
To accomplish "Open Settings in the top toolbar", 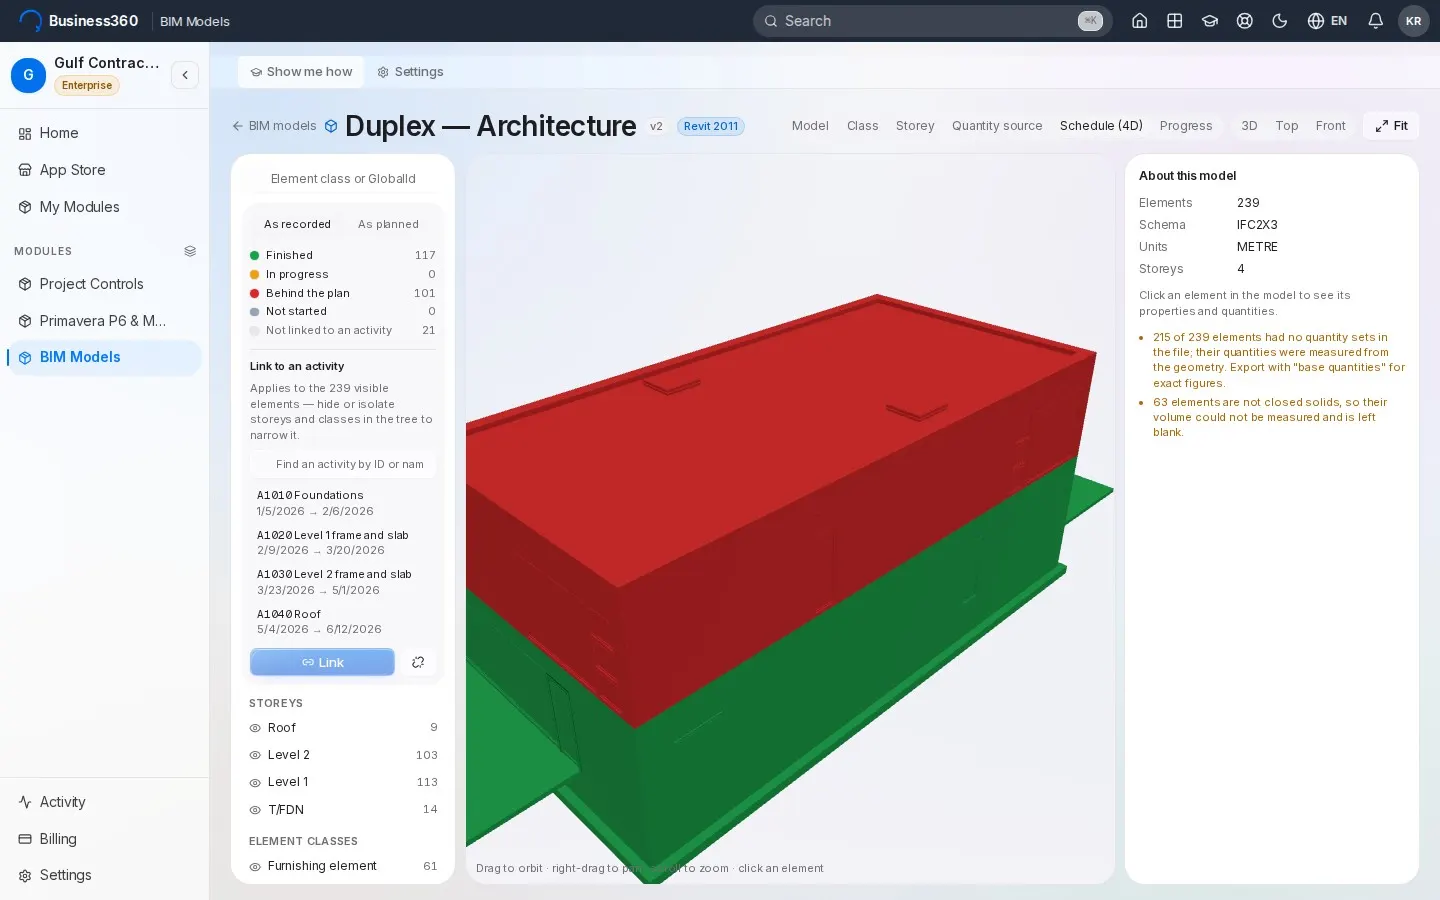I will (410, 72).
